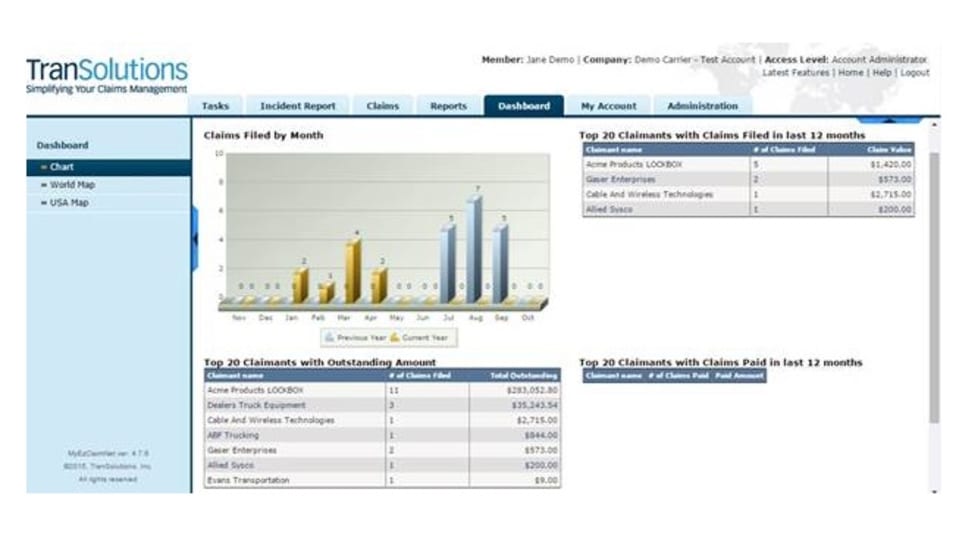Click the vertical scrollbar on the right
The height and width of the screenshot is (552, 980).
[x=934, y=280]
